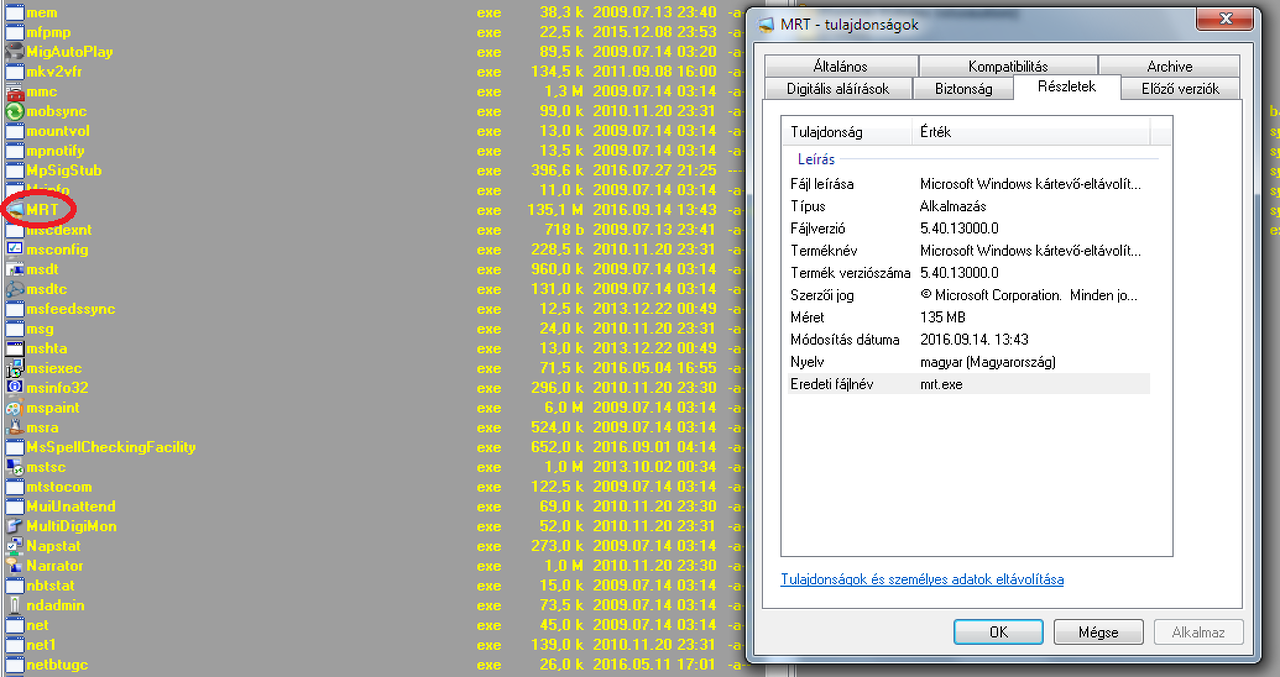Click the msdtc file icon
1280x677 pixels.
(x=14, y=289)
